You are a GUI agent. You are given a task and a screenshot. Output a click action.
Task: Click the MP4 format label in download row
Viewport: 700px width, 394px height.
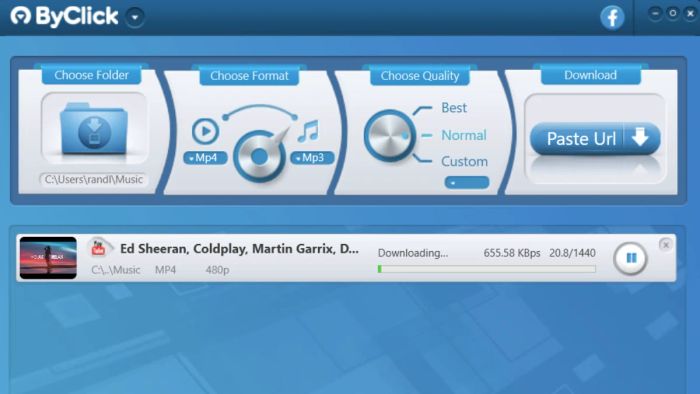click(x=166, y=270)
